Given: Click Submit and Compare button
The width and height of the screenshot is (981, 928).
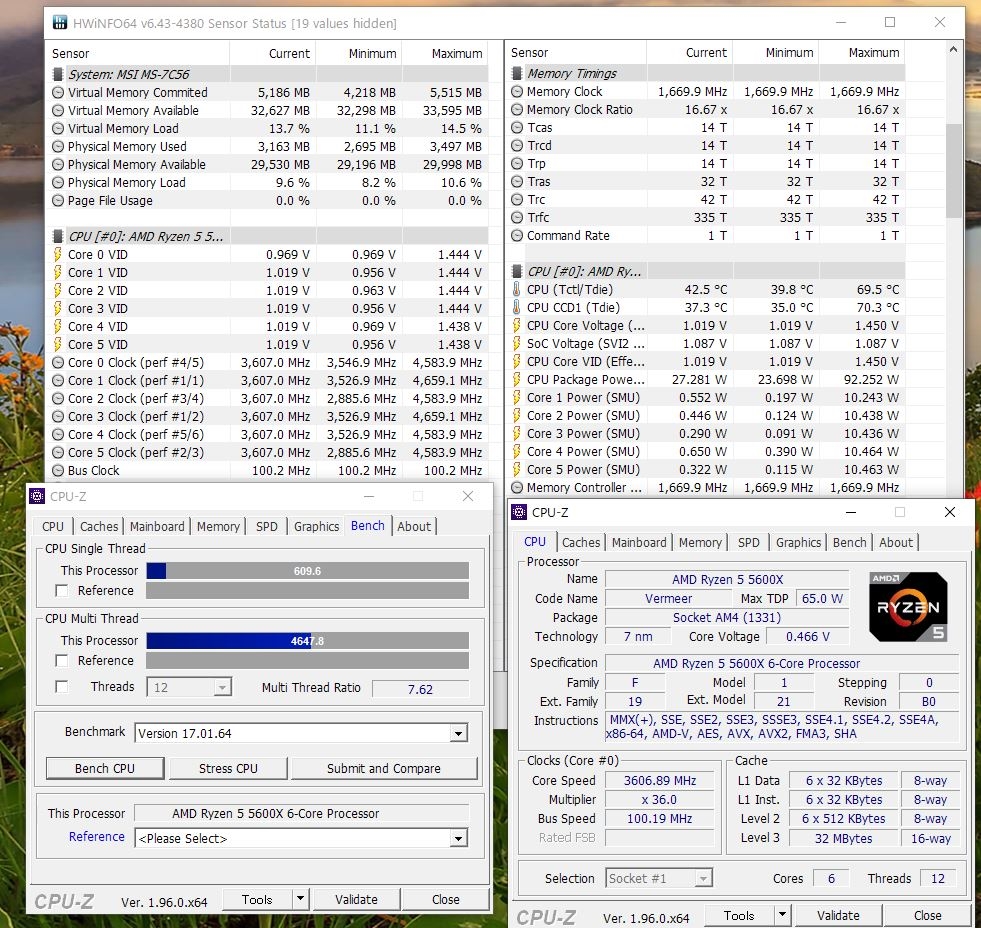Looking at the screenshot, I should point(384,768).
